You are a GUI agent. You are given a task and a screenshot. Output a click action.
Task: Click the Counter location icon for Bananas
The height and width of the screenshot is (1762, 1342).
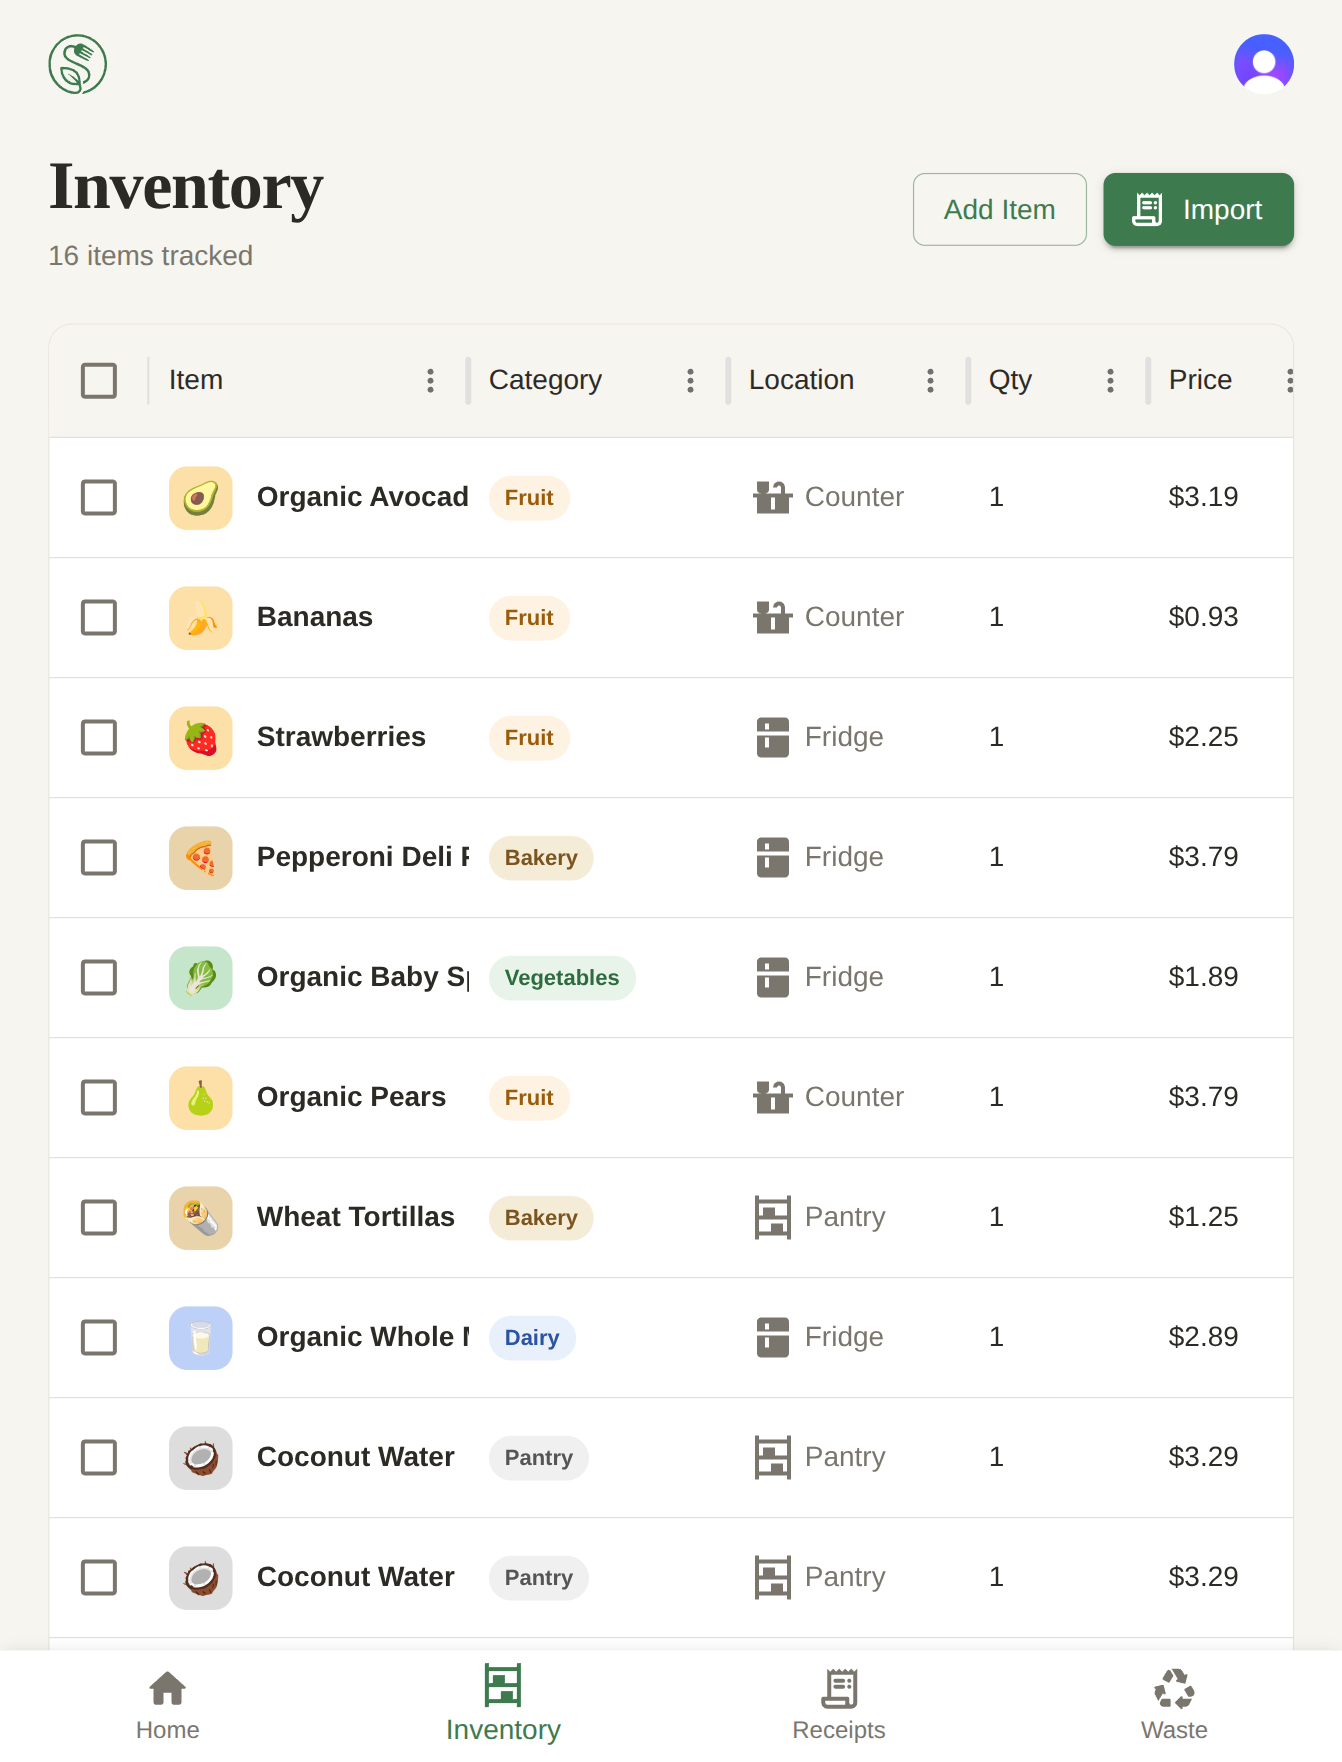(x=773, y=617)
